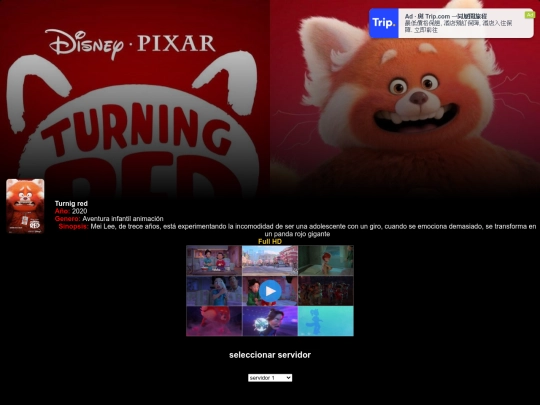Image resolution: width=540 pixels, height=405 pixels.
Task: Open the servidor 1 dropdown
Action: pyautogui.click(x=270, y=378)
